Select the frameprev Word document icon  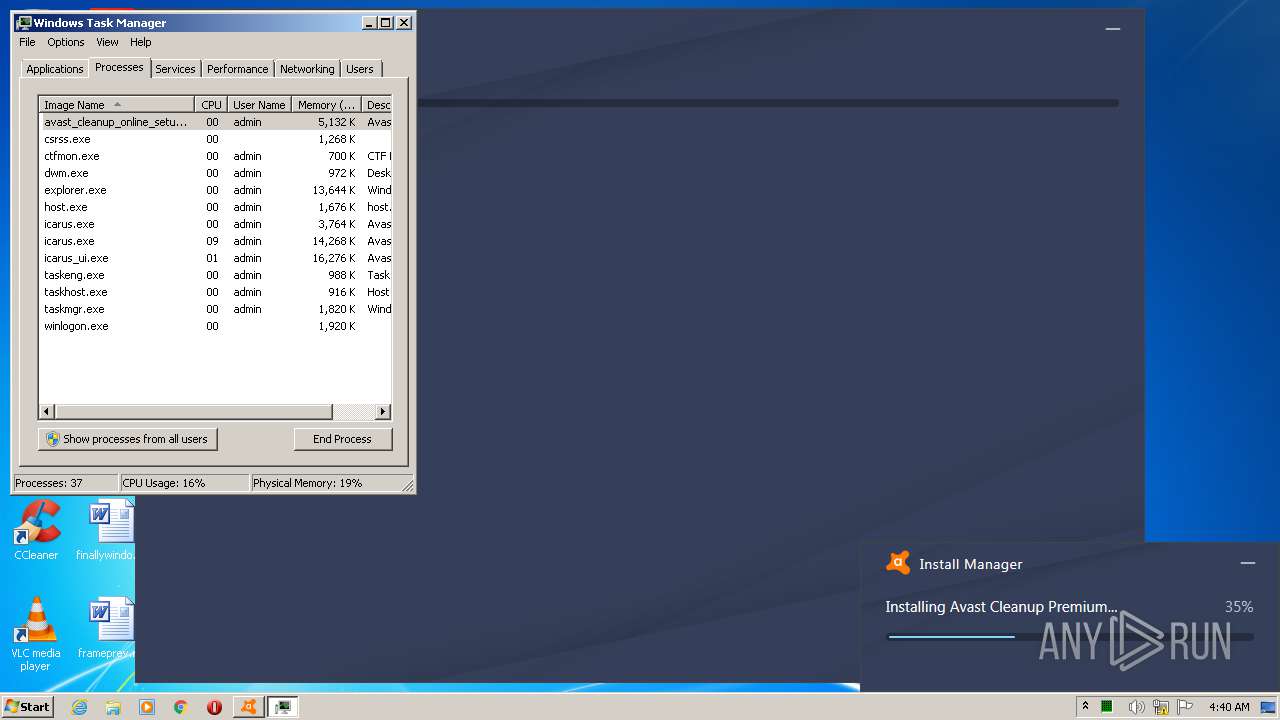106,628
